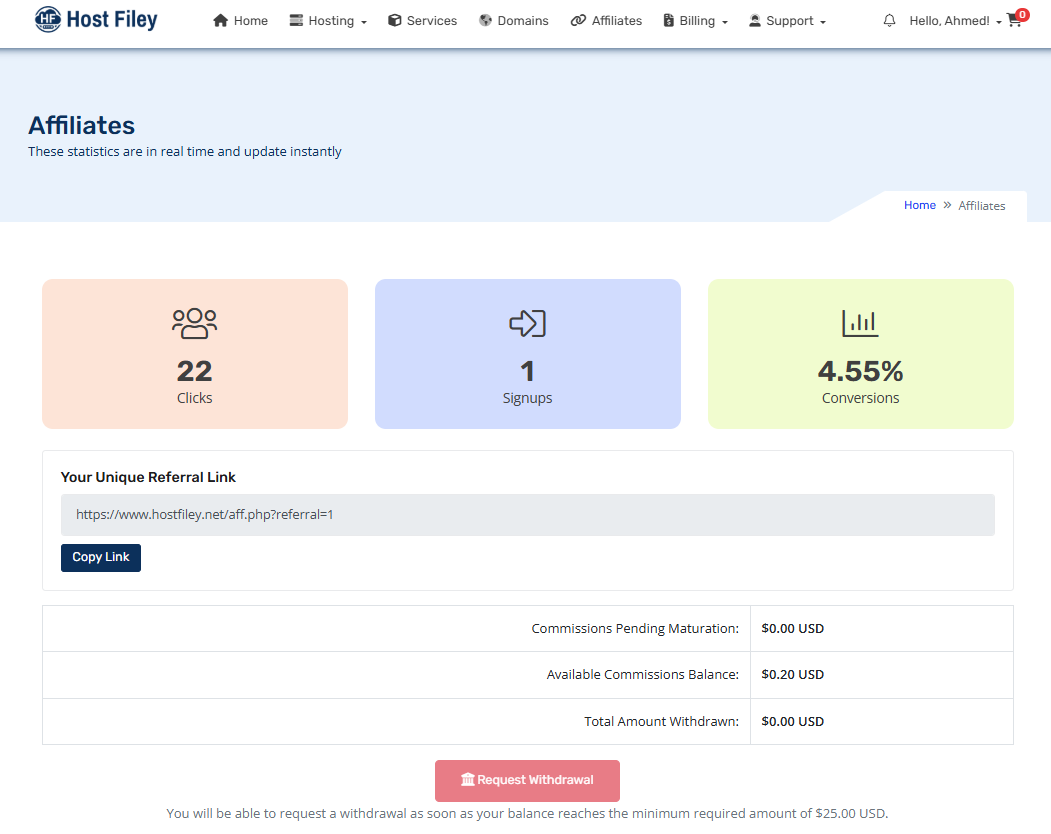Expand the Hosting dropdown menu
This screenshot has height=834, width=1051.
click(329, 21)
